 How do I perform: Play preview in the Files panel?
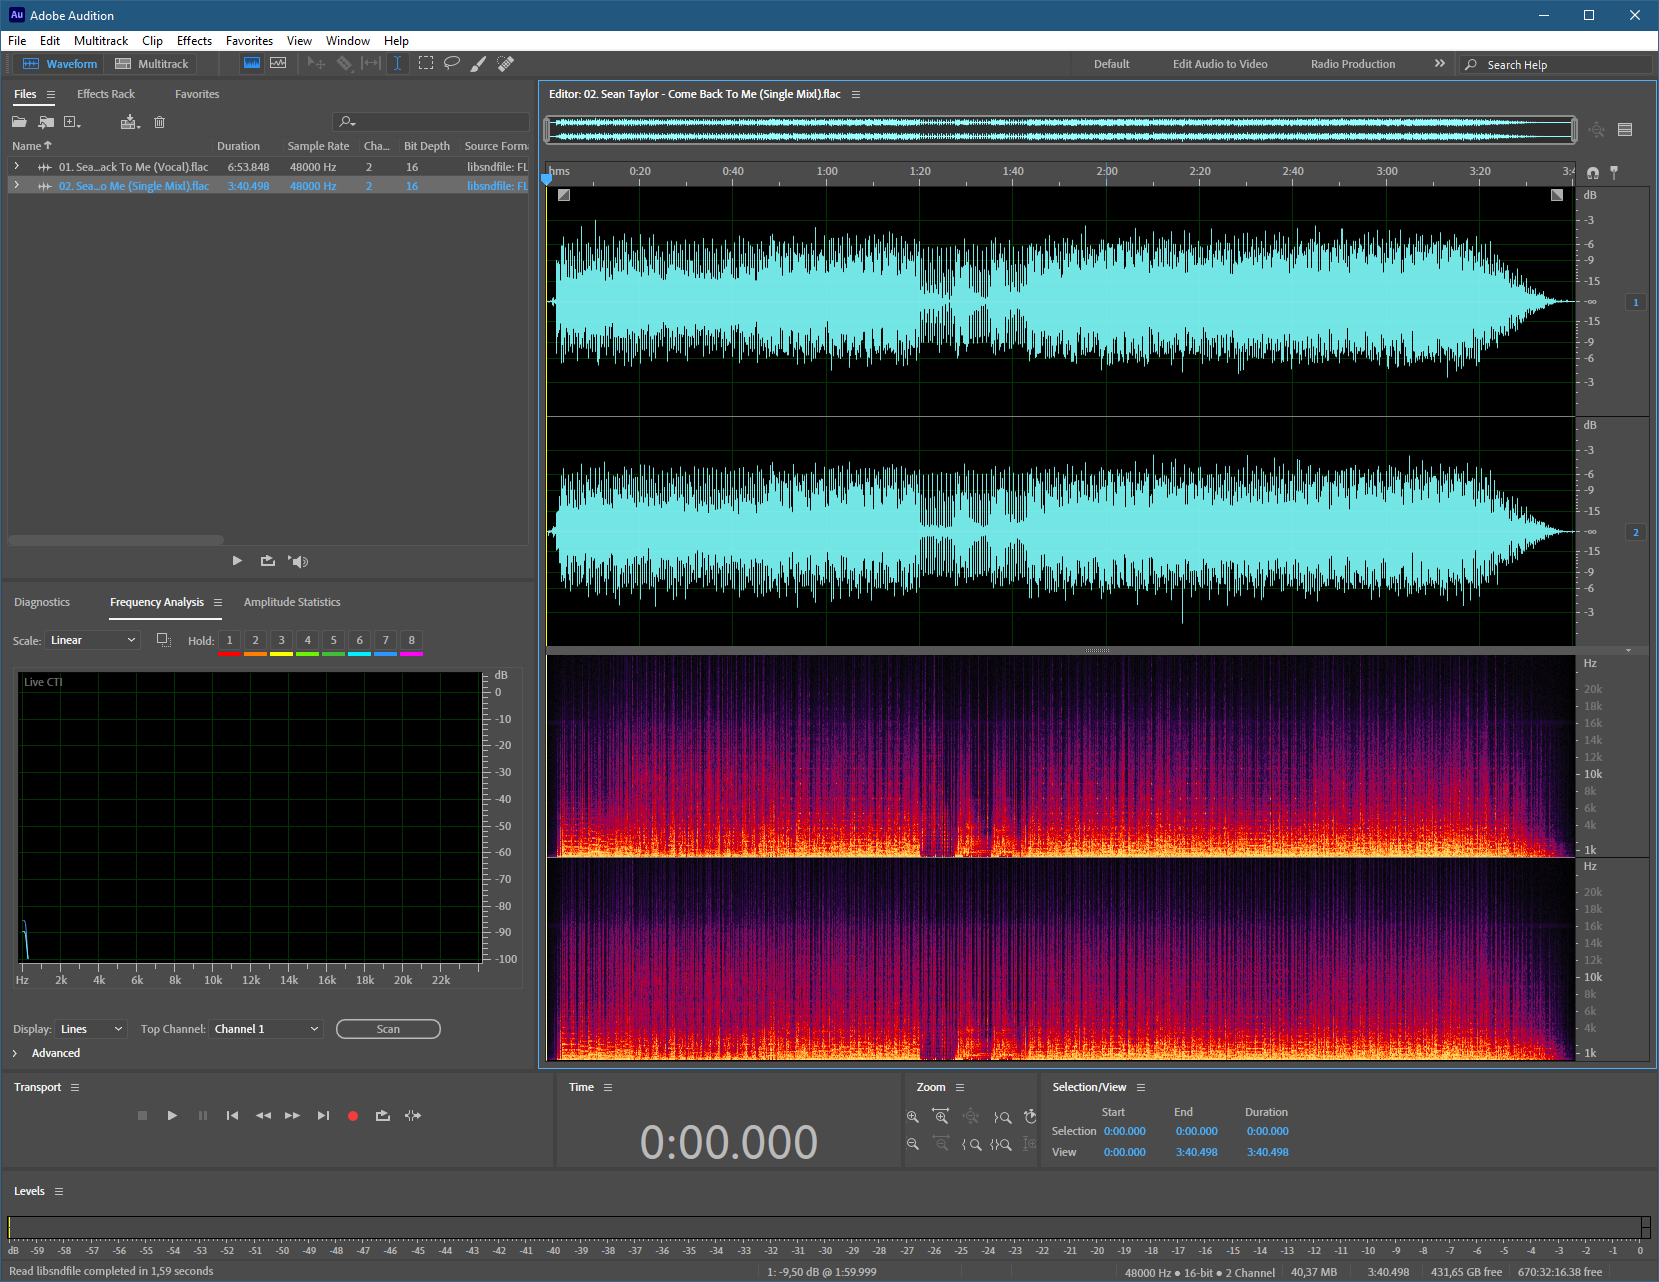(x=237, y=561)
